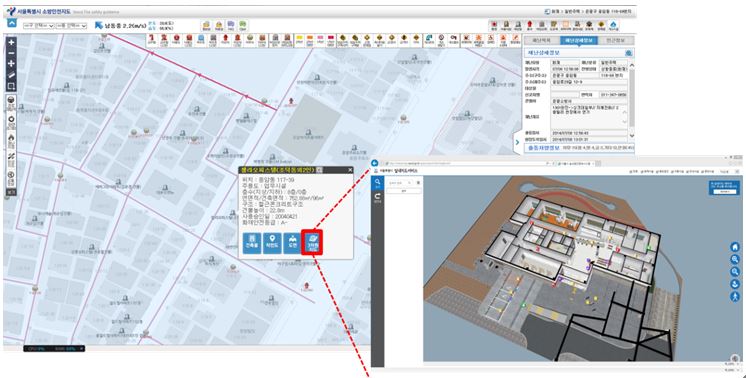Open the 건축물 building info button in popup

tap(252, 243)
